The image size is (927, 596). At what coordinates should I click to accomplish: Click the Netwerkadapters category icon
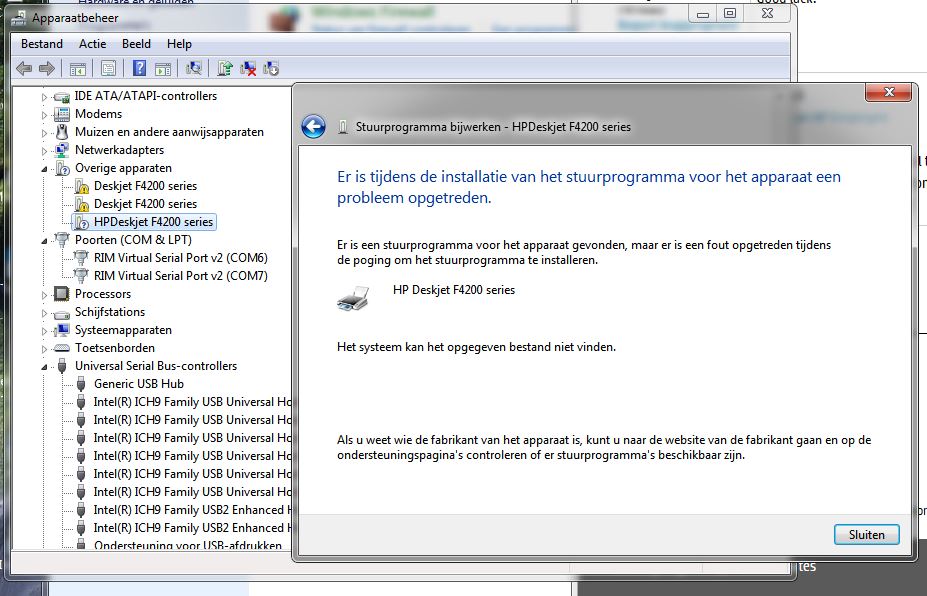[61, 150]
